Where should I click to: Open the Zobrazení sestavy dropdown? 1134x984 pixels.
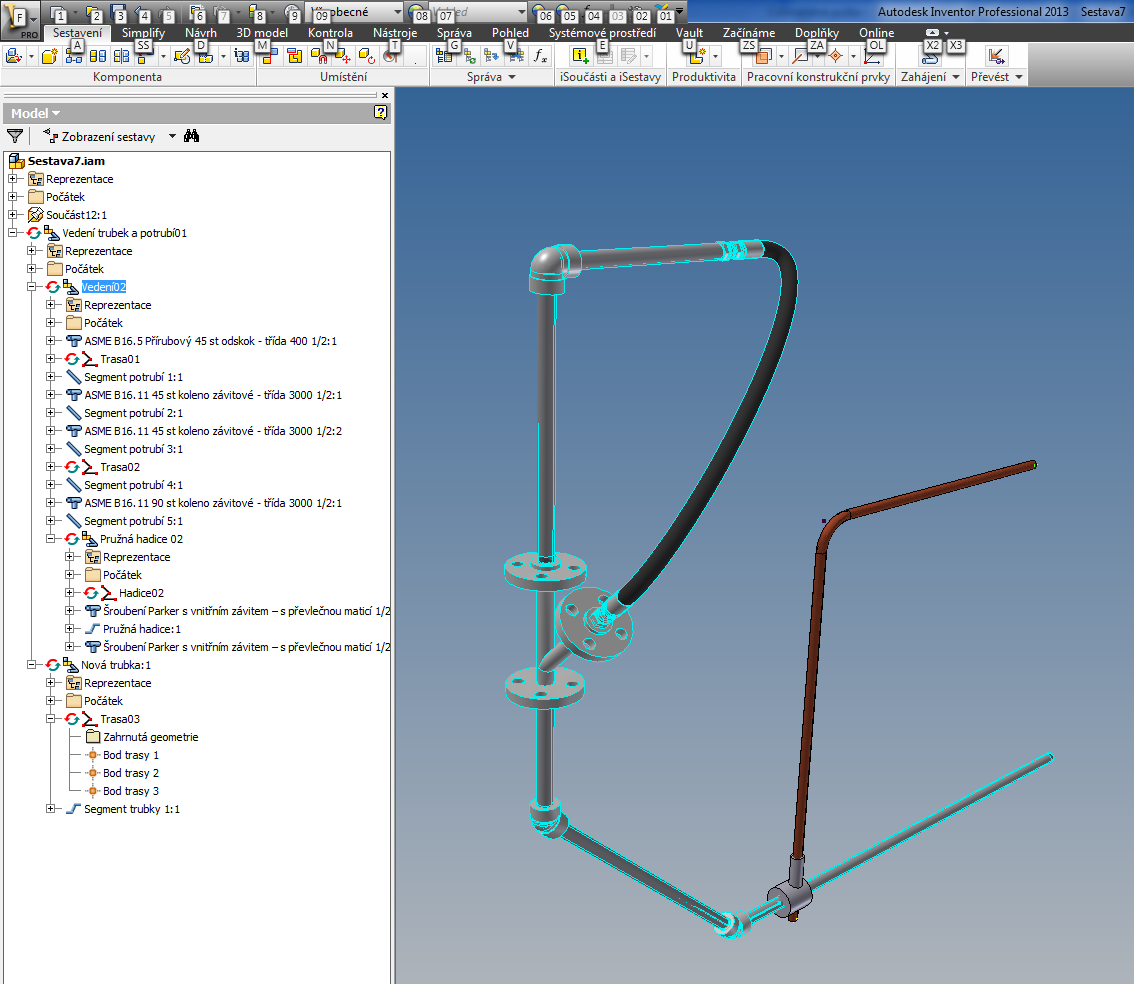[x=172, y=136]
